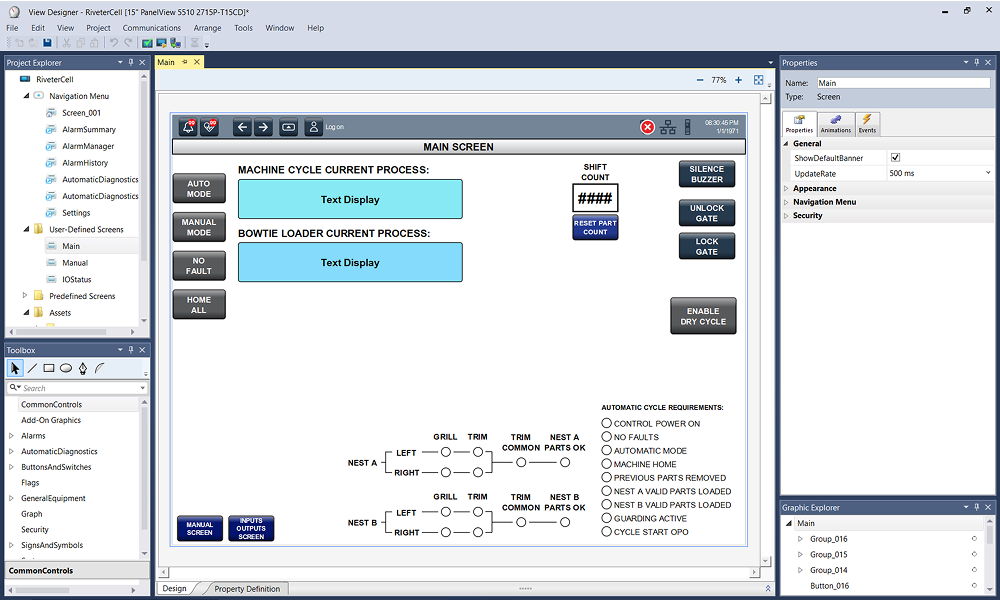Screen dimensions: 1000x600
Task: Select the Line drawing tool in Toolbox
Action: point(32,368)
